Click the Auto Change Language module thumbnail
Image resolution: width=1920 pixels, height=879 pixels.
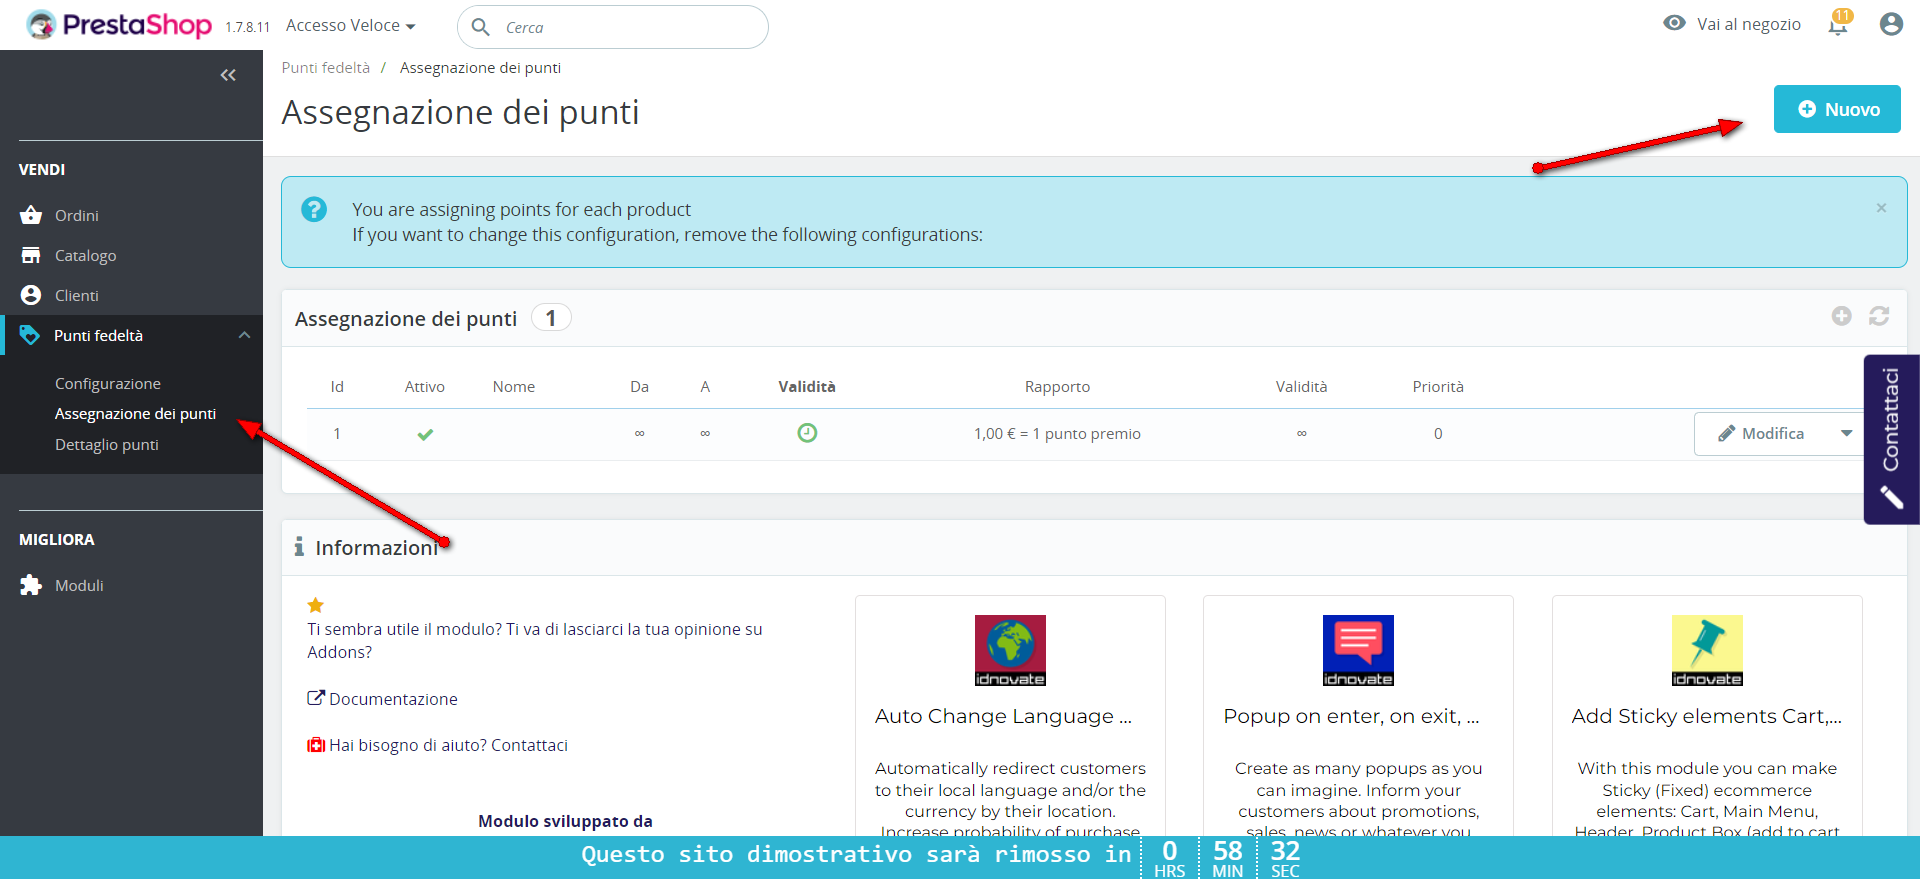click(x=1010, y=650)
